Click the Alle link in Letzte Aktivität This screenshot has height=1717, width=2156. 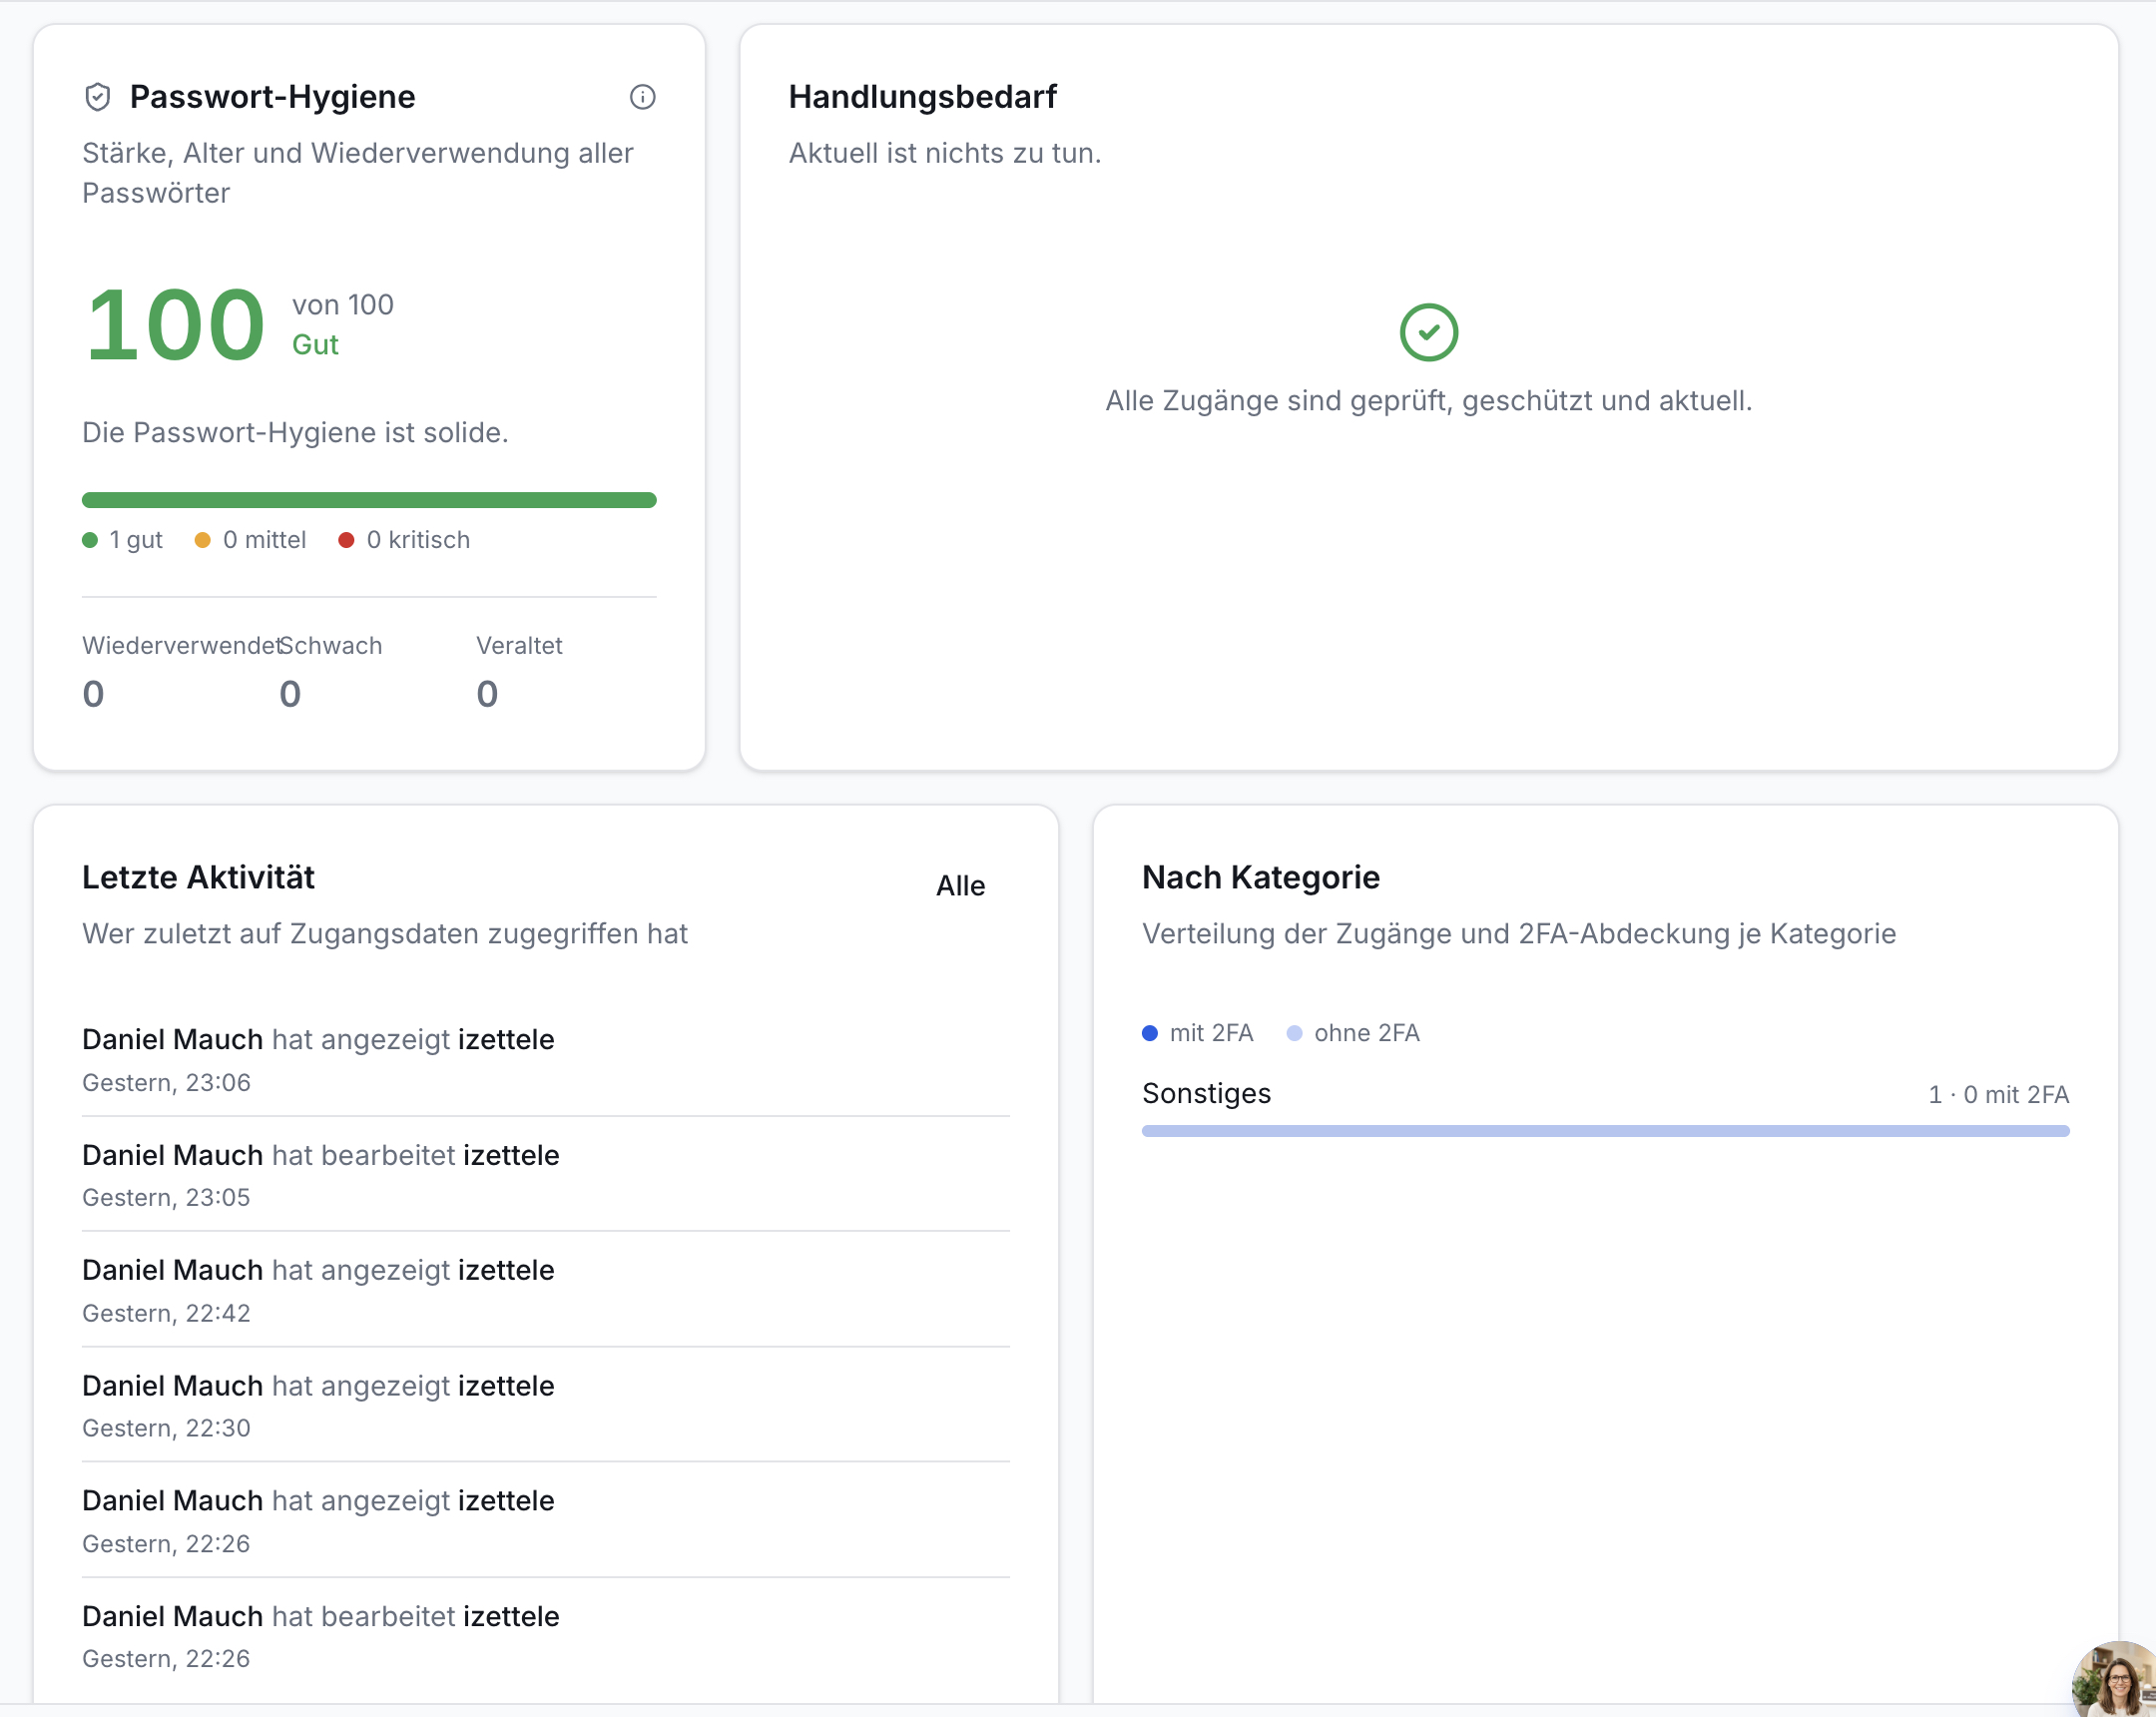click(x=960, y=886)
